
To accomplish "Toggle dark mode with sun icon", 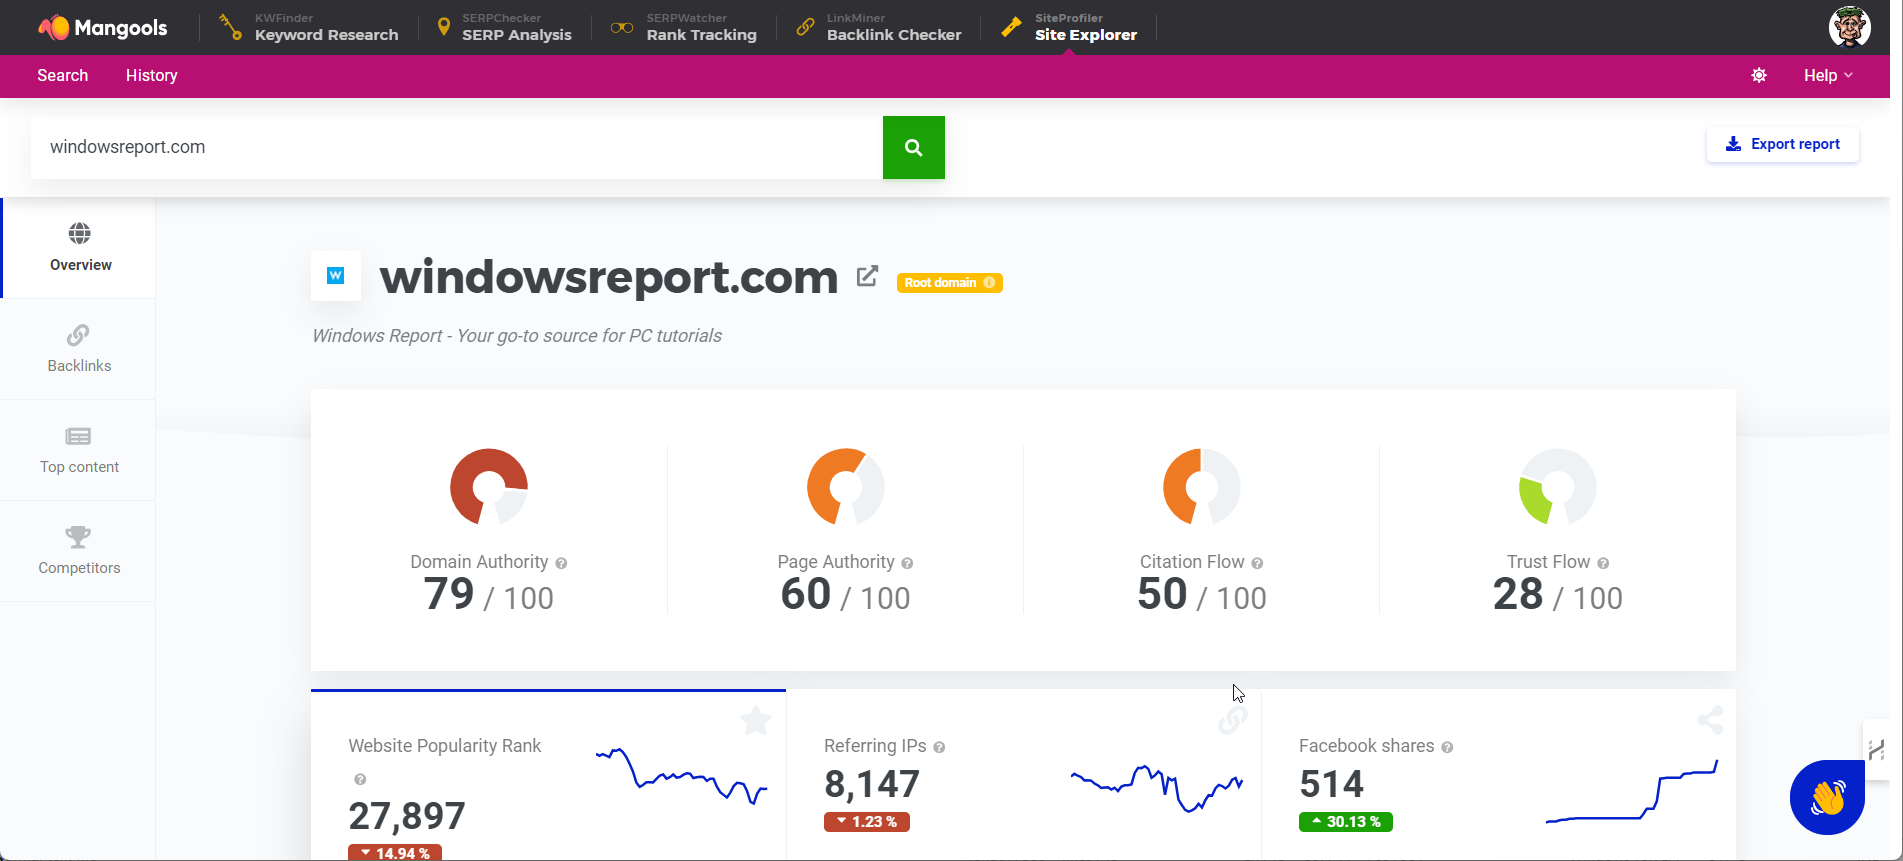I will click(x=1759, y=76).
